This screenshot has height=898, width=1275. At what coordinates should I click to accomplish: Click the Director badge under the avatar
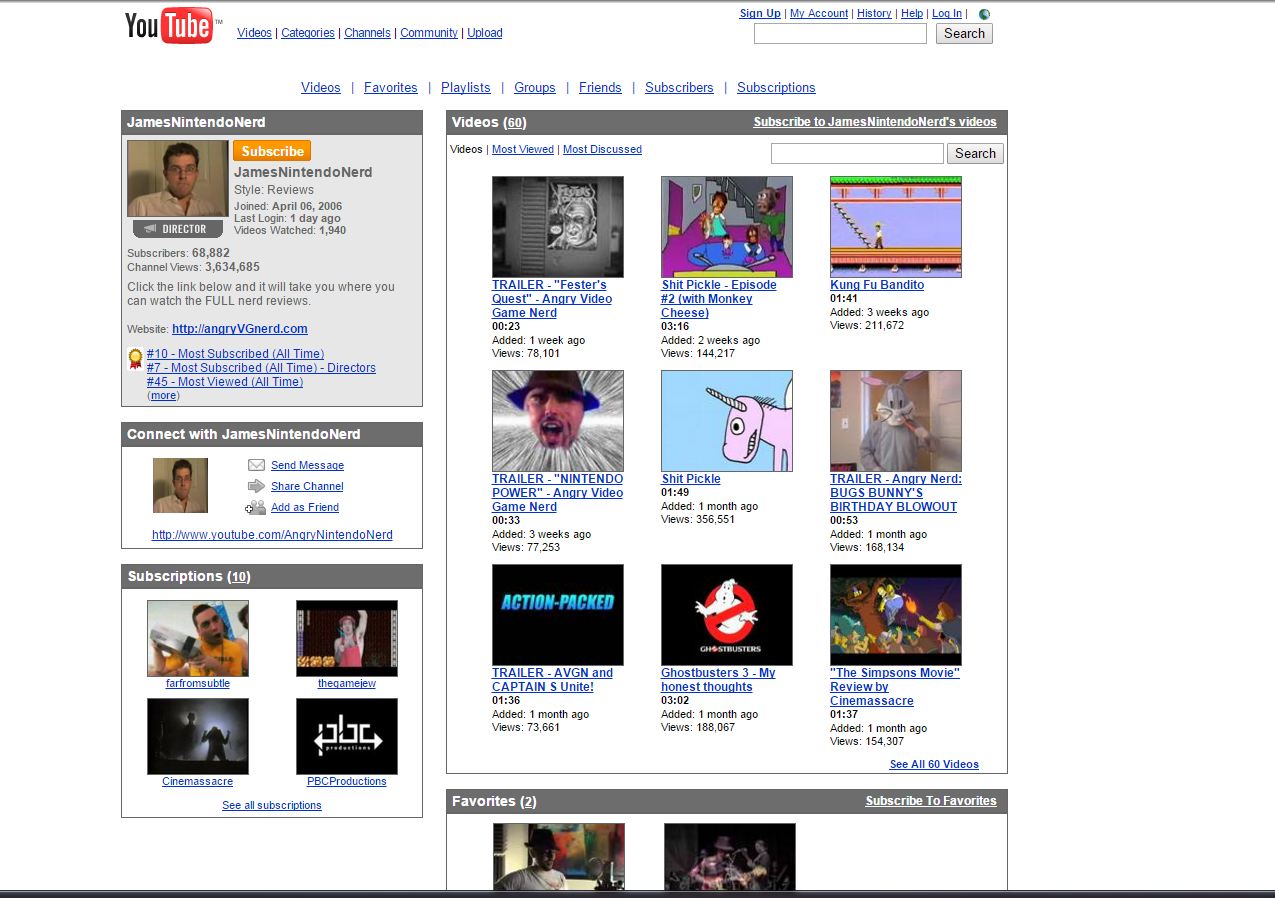tap(177, 229)
